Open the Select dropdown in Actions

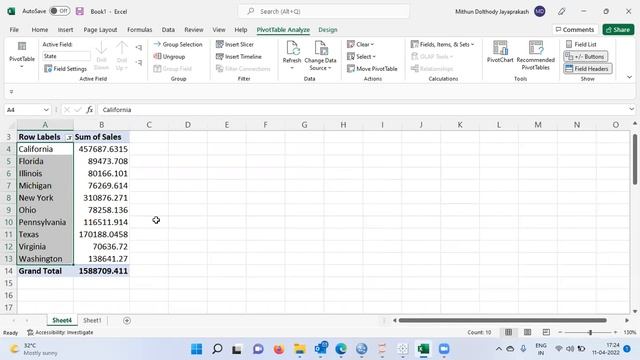tap(361, 56)
